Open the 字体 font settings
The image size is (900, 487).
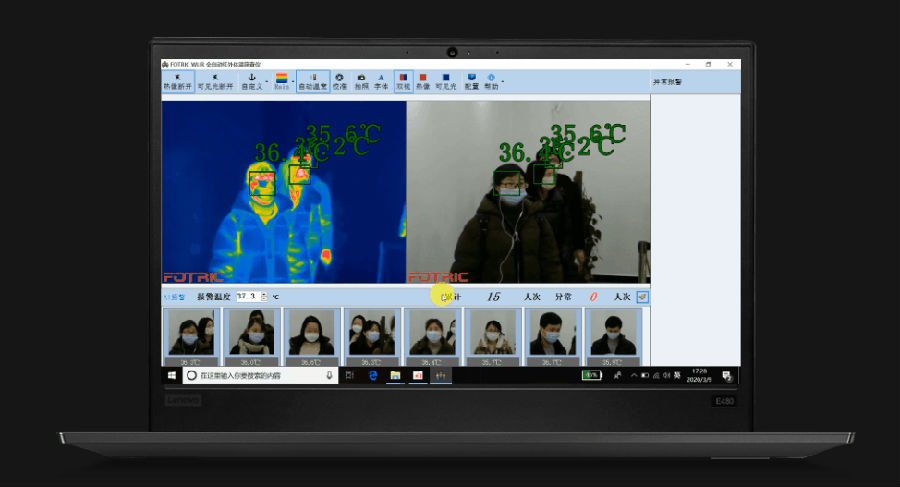pyautogui.click(x=381, y=82)
